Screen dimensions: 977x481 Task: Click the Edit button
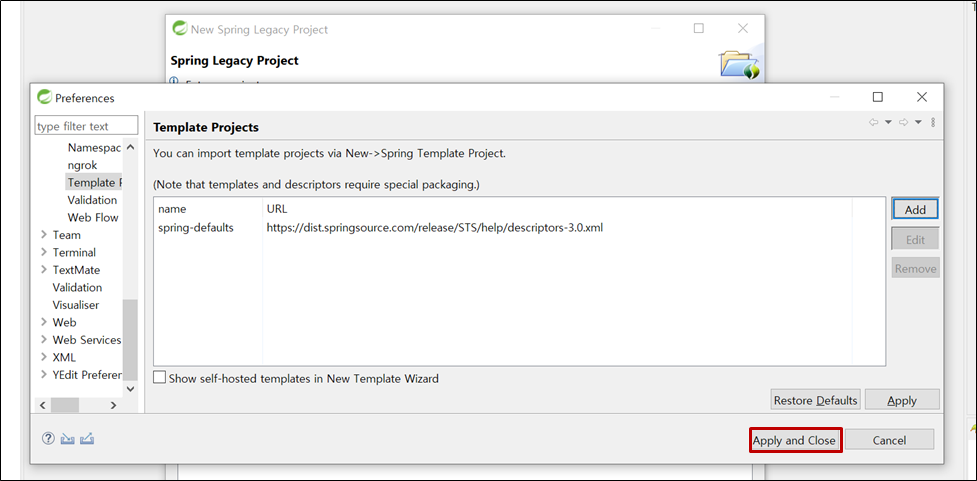(915, 239)
